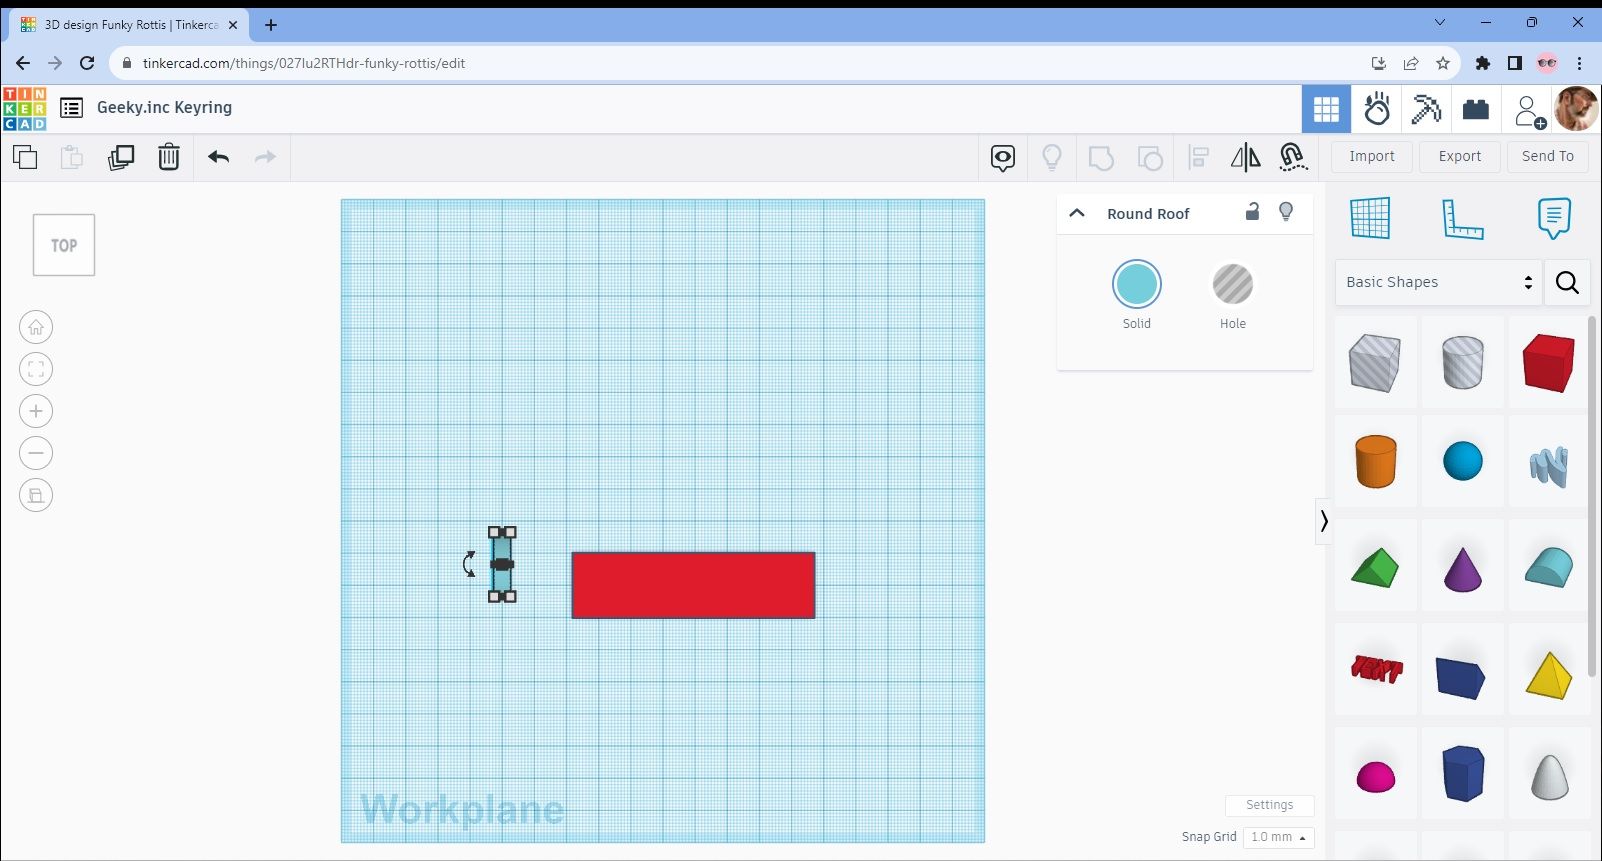This screenshot has height=861, width=1602.
Task: Toggle show all lightbulb in toolbar
Action: [1052, 157]
